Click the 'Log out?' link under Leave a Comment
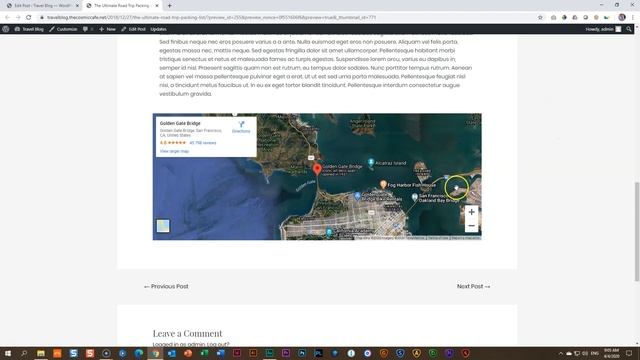This screenshot has width=640, height=360. tap(218, 344)
